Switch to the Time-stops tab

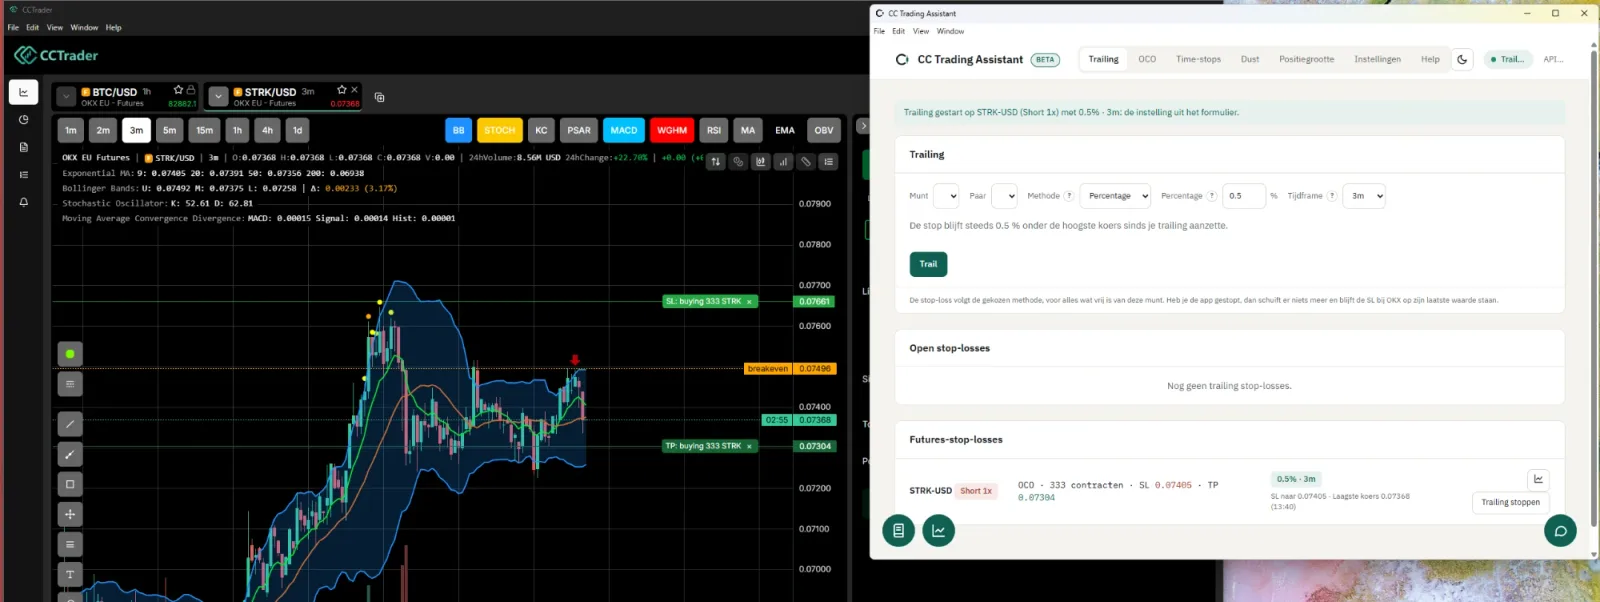click(x=1198, y=59)
